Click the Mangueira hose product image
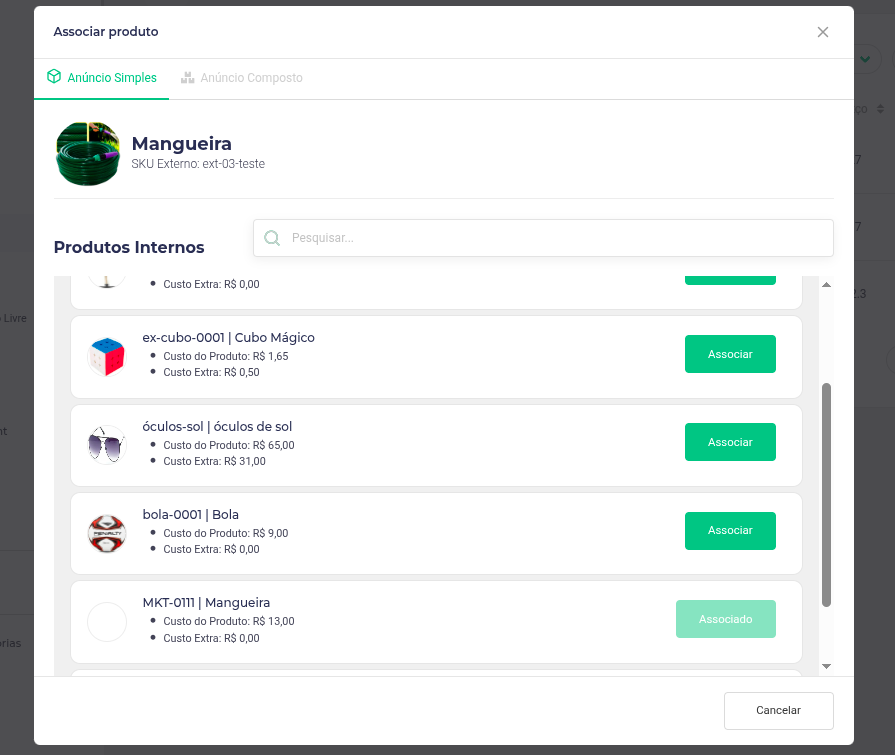Screen dimensions: 895x755 click(x=88, y=154)
